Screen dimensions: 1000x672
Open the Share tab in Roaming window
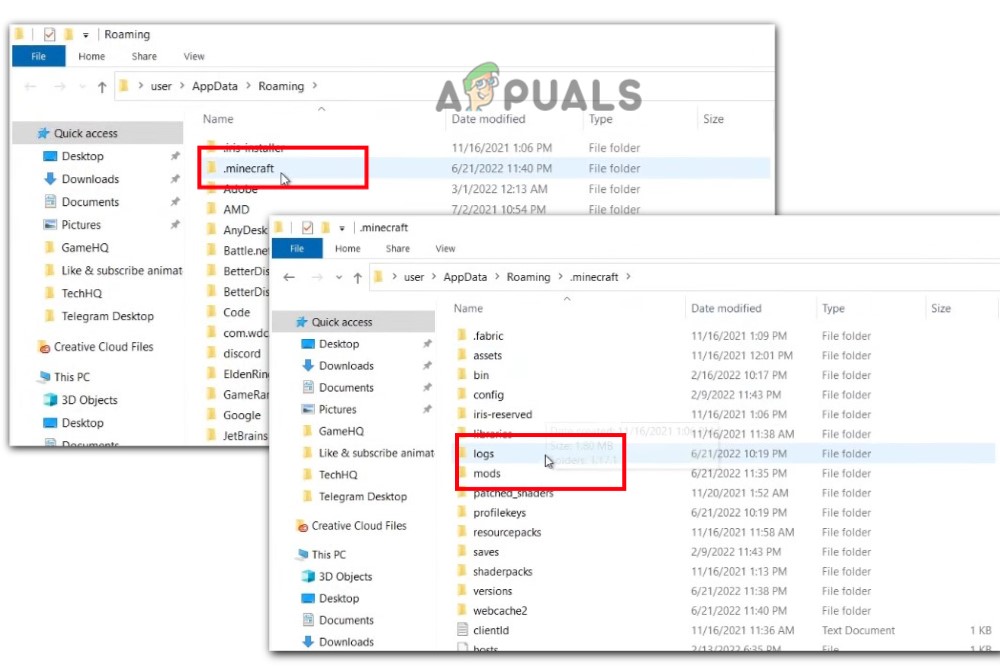point(144,56)
